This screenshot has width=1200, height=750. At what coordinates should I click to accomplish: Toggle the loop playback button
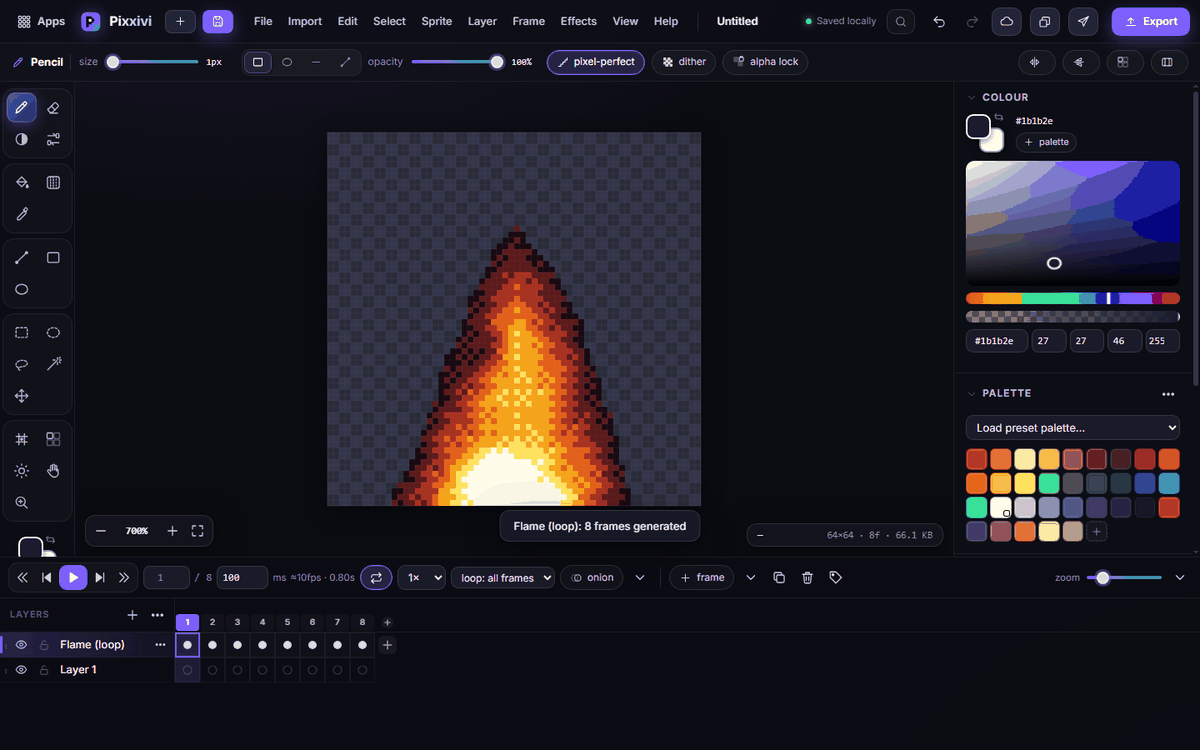[376, 577]
